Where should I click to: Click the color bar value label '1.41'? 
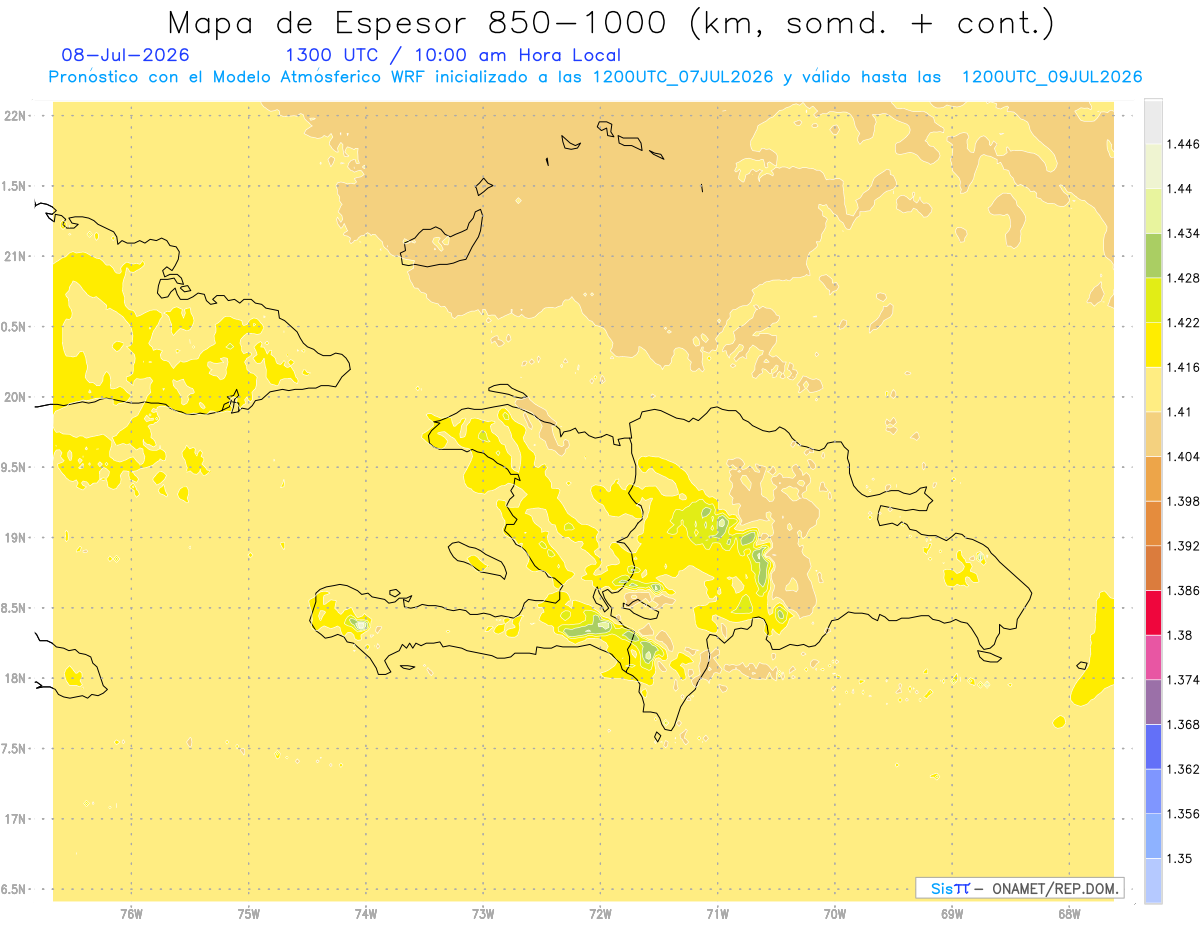point(1179,412)
